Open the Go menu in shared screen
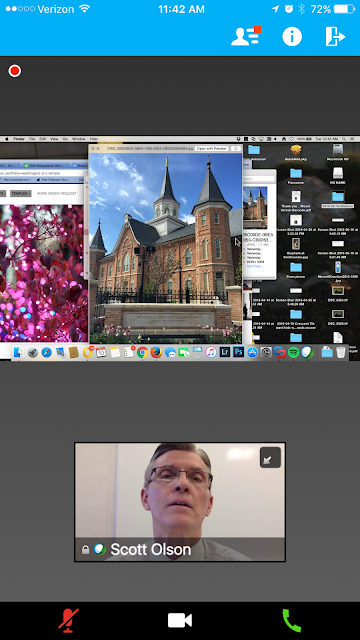 tap(65, 139)
